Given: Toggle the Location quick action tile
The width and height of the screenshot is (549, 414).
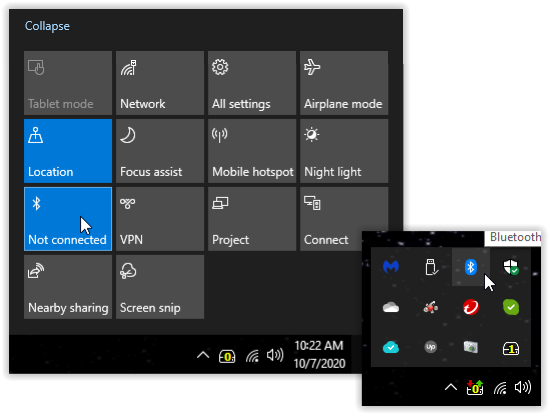Looking at the screenshot, I should (68, 151).
